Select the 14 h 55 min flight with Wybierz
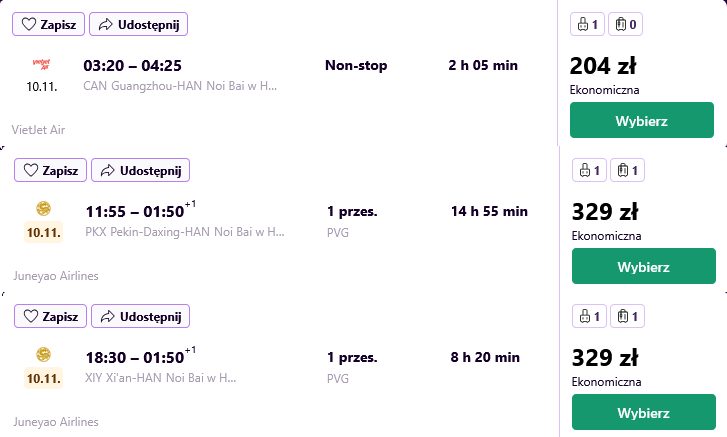The height and width of the screenshot is (437, 727). coord(644,266)
